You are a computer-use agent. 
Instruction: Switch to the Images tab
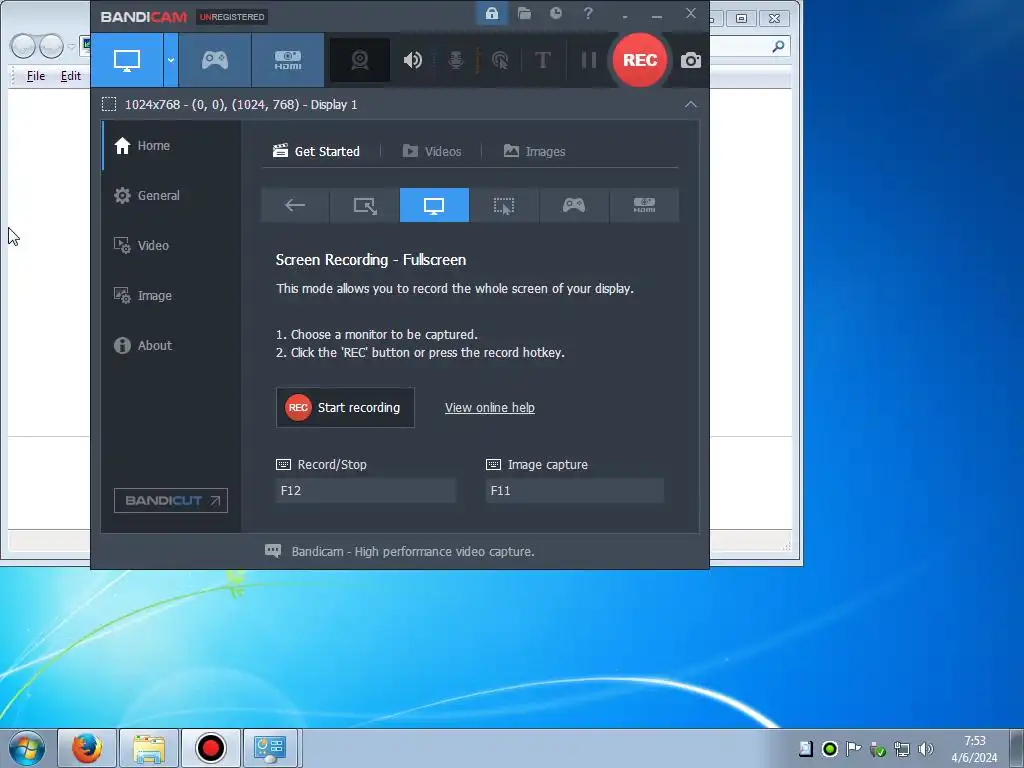pyautogui.click(x=534, y=152)
